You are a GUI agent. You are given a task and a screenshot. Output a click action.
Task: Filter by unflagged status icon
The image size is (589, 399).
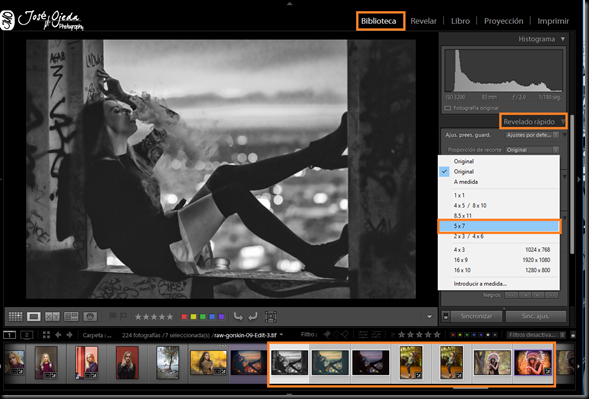[336, 334]
